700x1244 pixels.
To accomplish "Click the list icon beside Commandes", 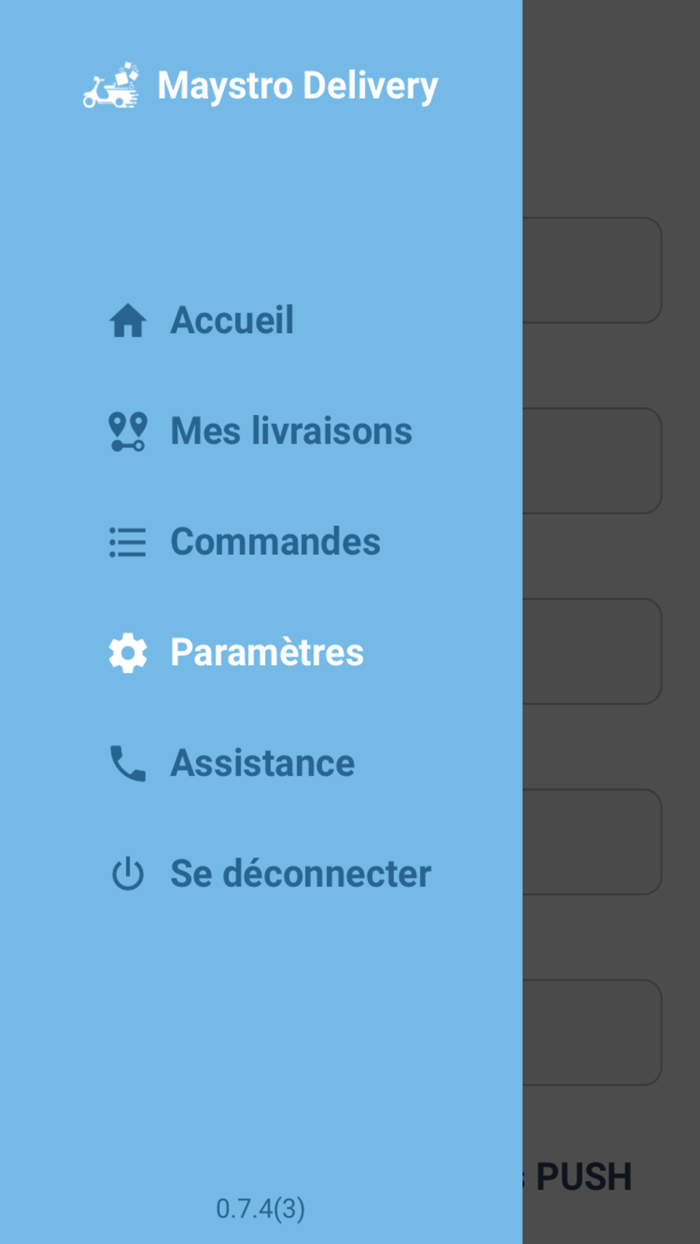I will click(x=128, y=542).
